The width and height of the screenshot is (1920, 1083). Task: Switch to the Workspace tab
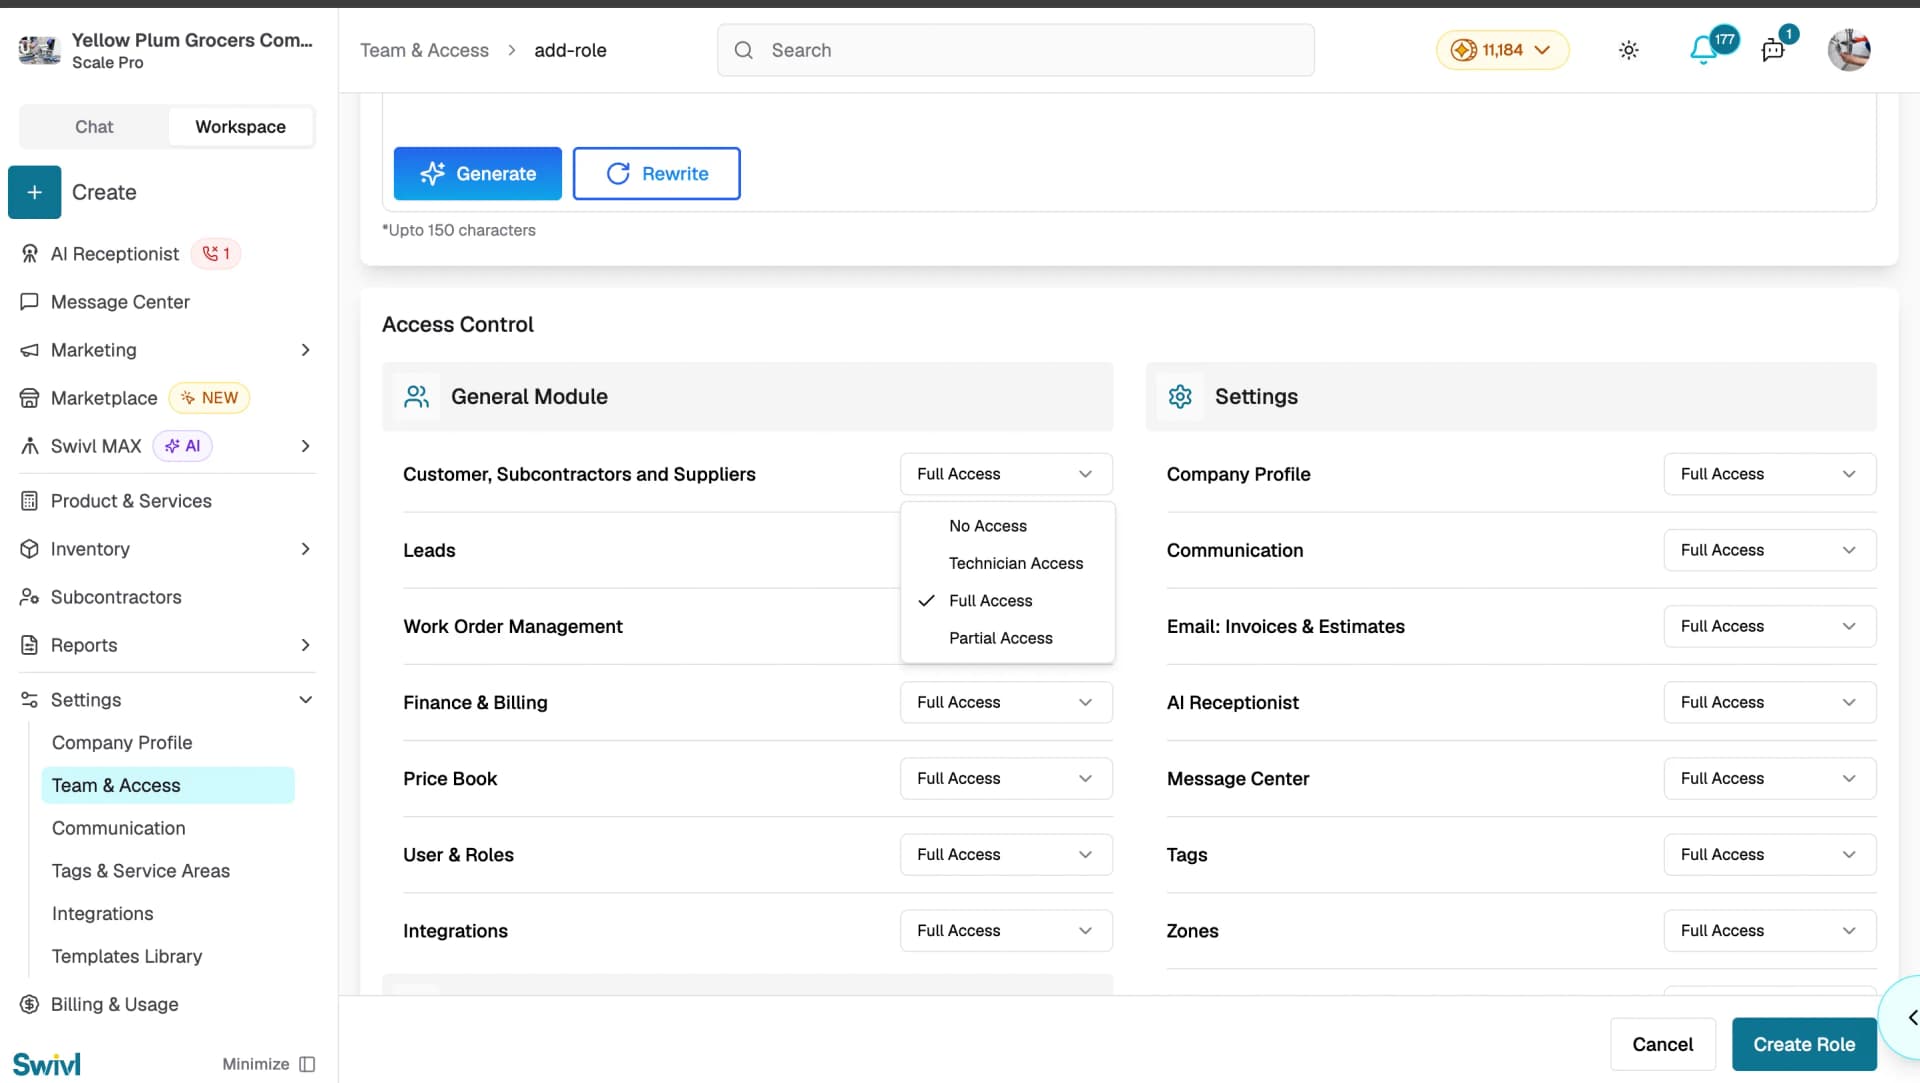240,127
